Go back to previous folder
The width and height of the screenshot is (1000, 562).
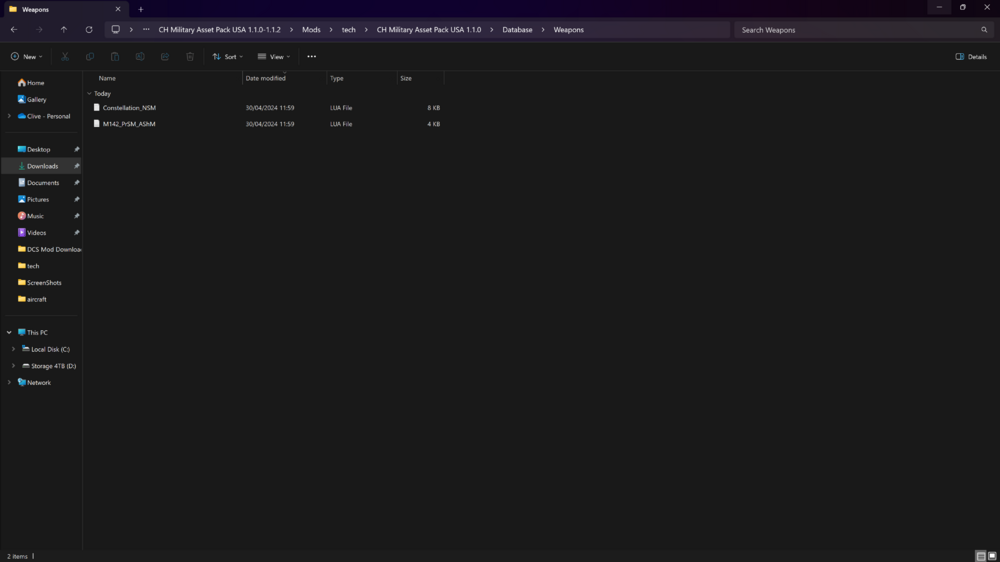(x=14, y=29)
